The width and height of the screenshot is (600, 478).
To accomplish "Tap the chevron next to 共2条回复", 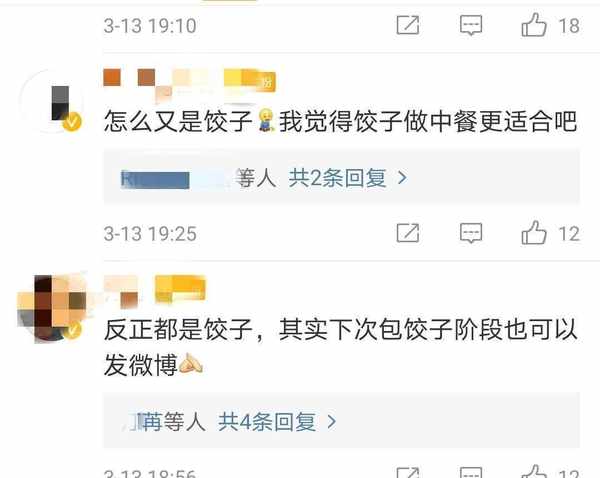I will (x=402, y=178).
